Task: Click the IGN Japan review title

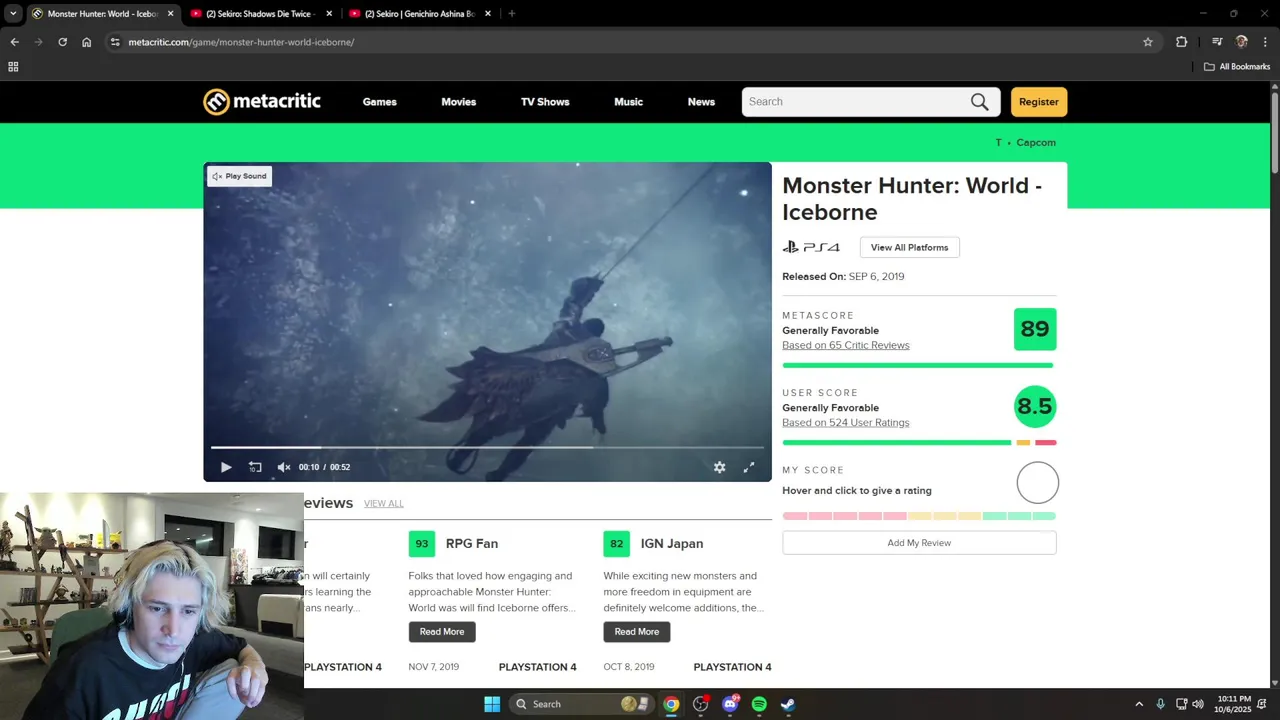Action: (x=672, y=544)
